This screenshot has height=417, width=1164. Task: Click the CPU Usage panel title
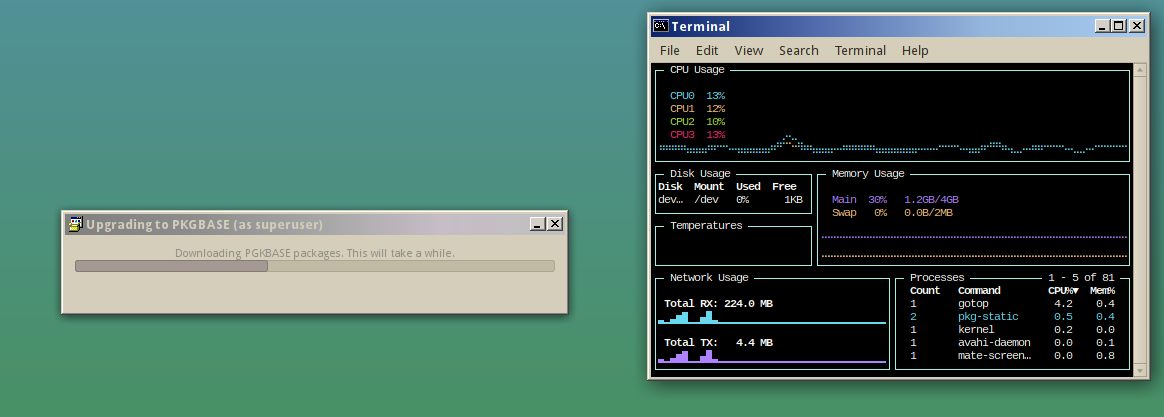click(697, 70)
